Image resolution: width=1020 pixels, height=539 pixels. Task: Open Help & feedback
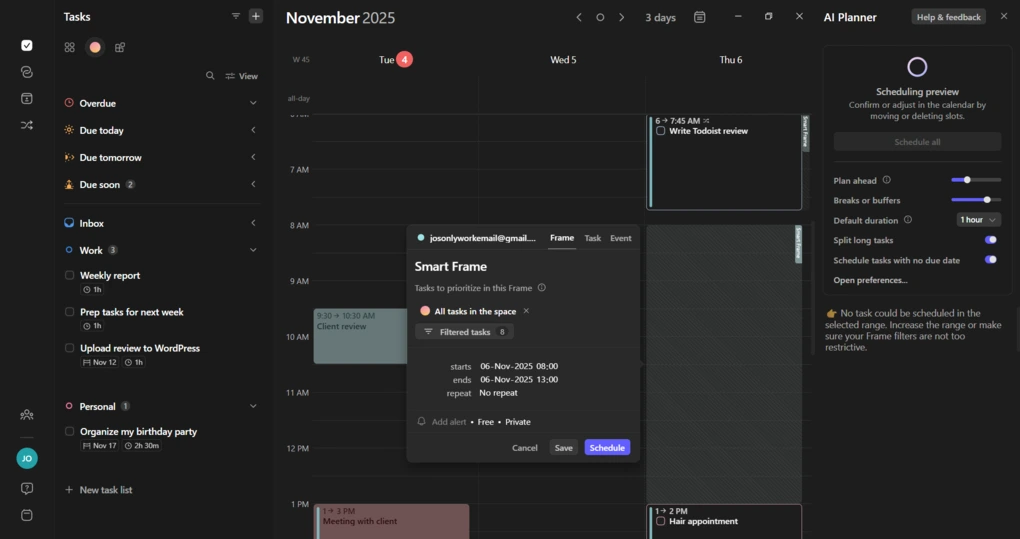point(948,17)
